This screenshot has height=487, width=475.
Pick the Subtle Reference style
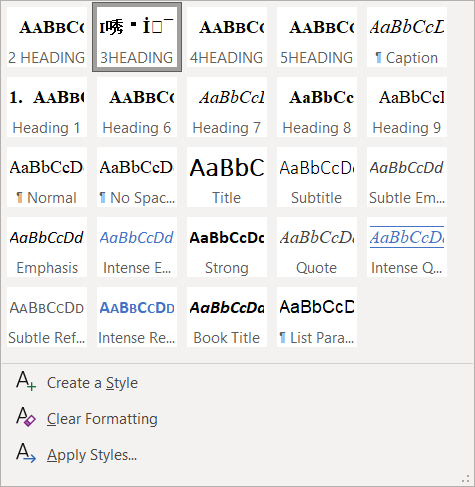coord(47,317)
